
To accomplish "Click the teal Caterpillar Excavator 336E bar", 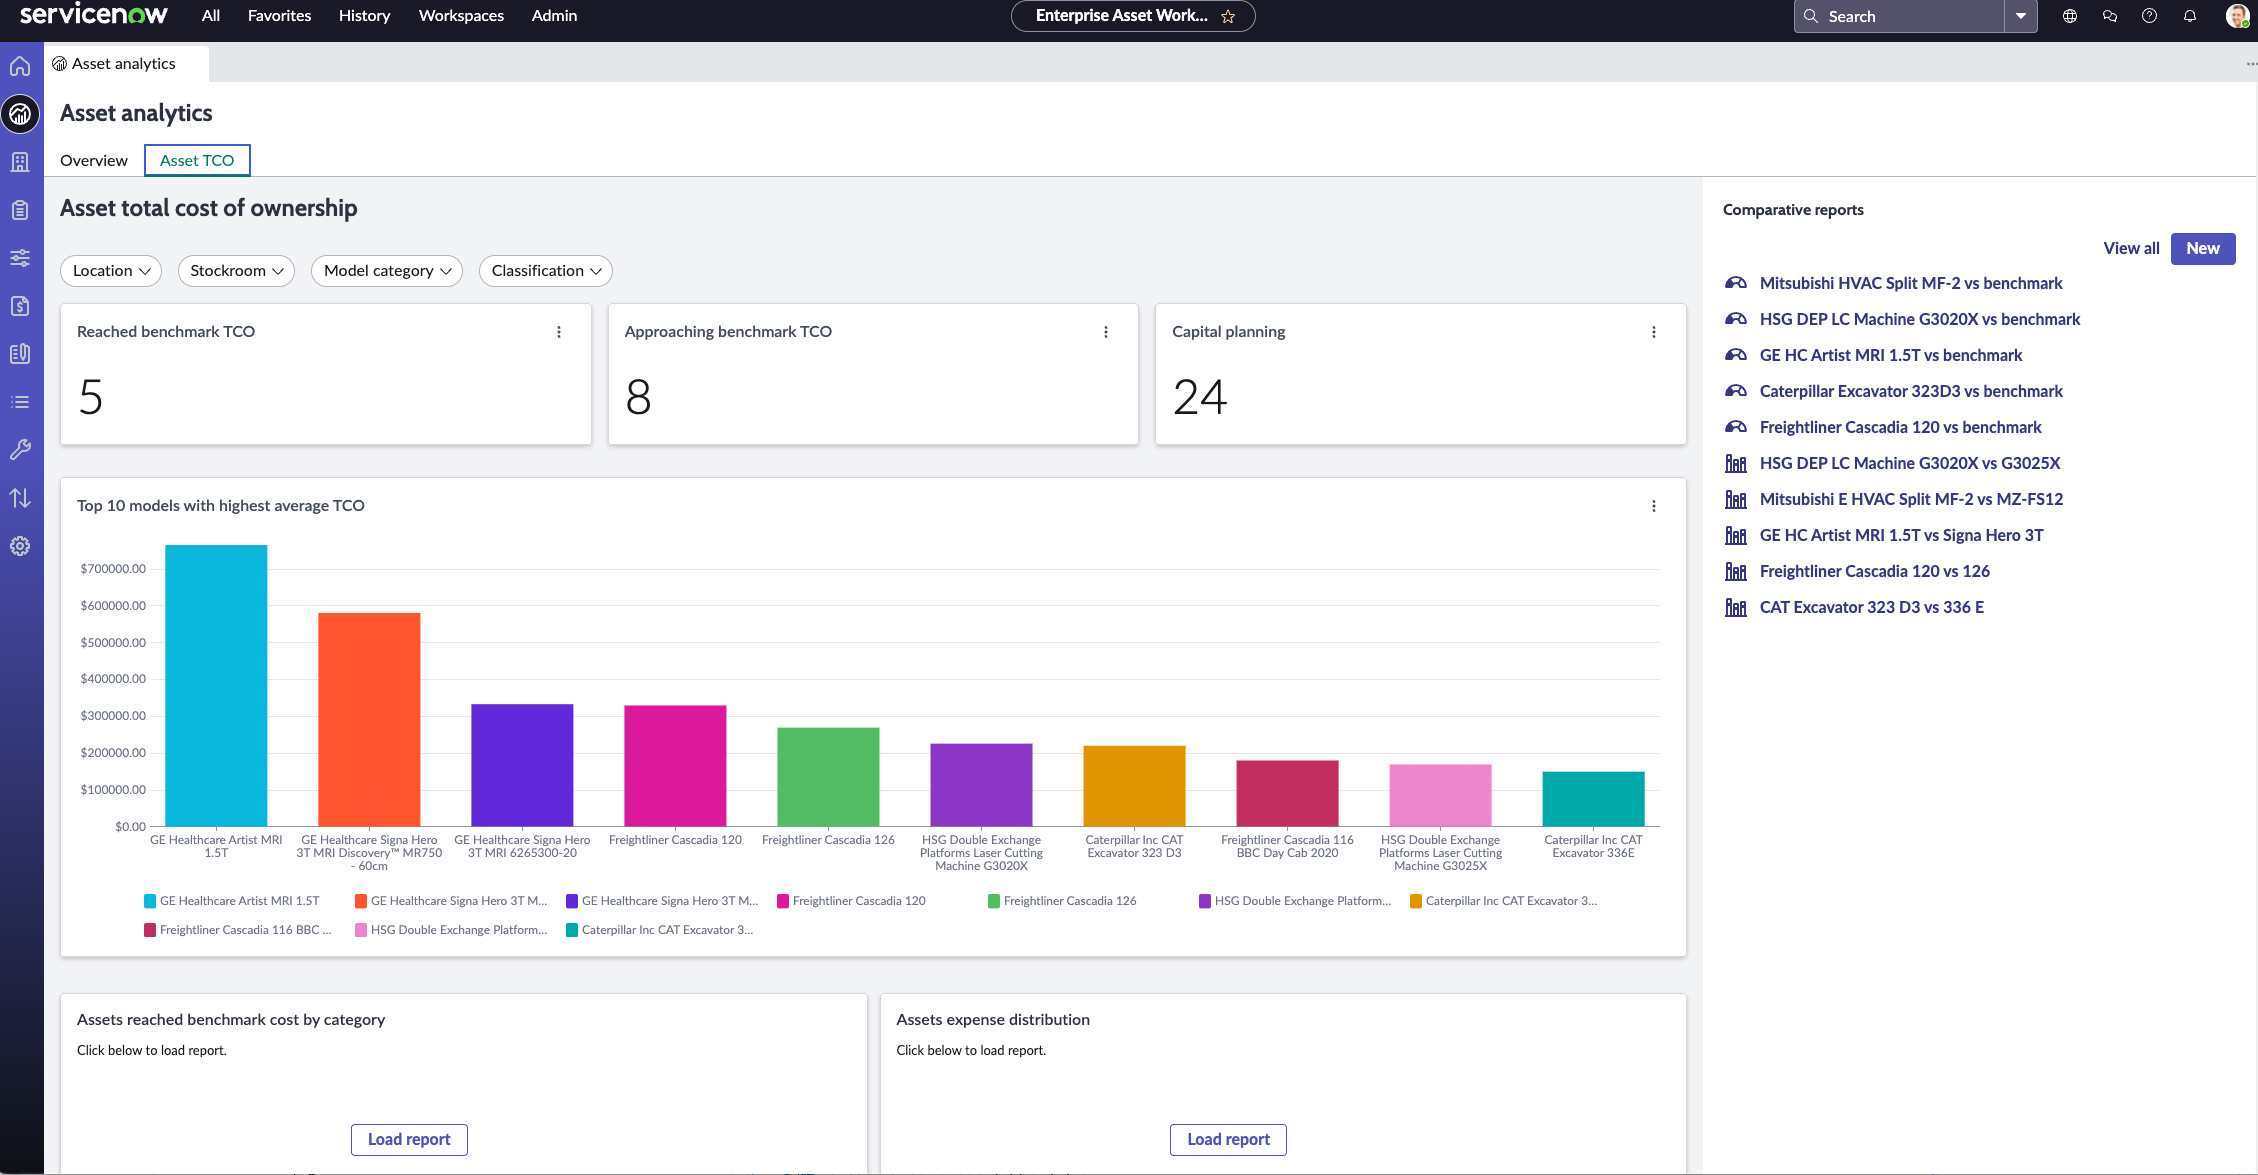I will click(1593, 799).
